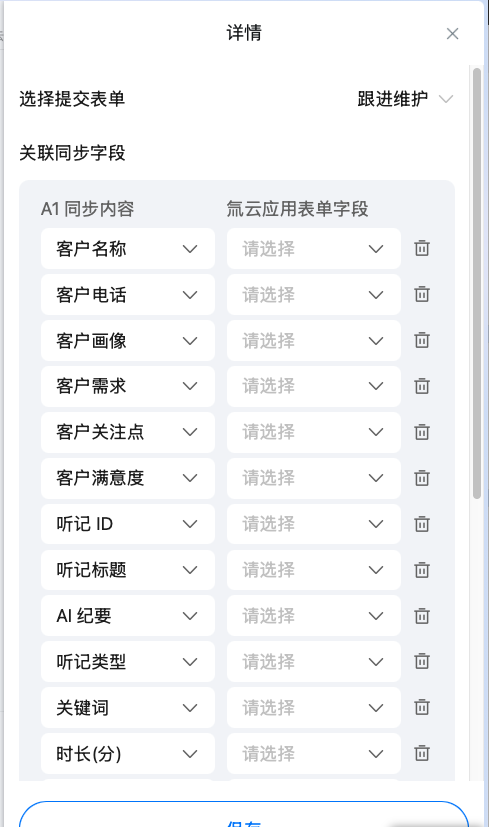Click trash icon next to 关键词 row
This screenshot has width=489, height=827.
421,707
